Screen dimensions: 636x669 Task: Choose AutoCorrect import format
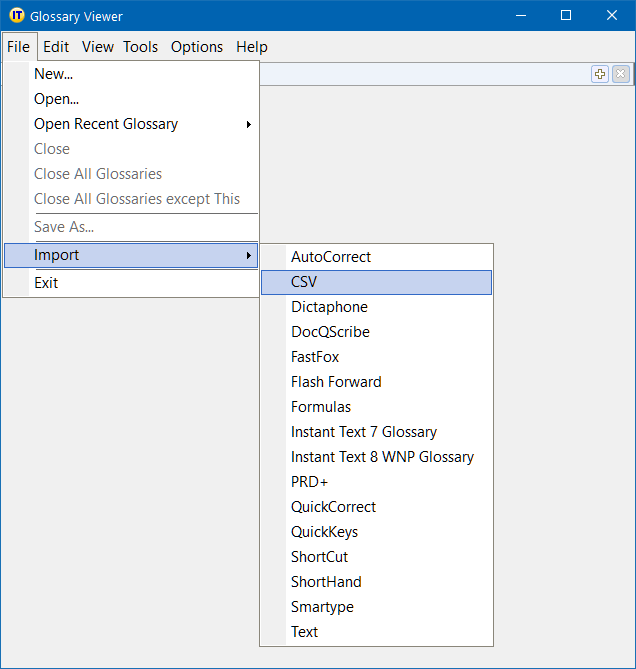click(331, 257)
